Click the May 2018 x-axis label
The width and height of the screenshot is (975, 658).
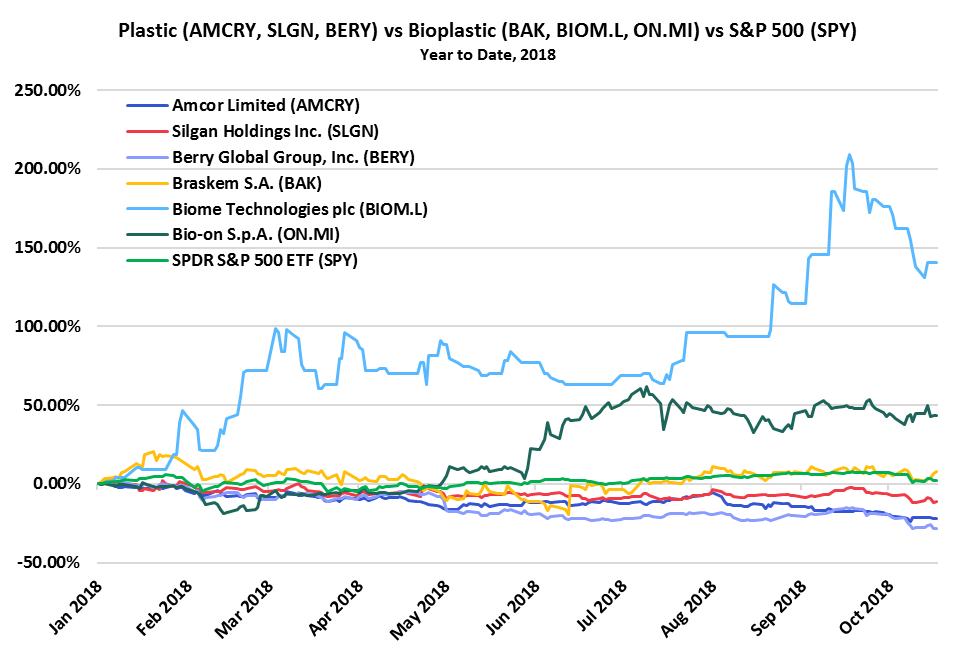(420, 609)
